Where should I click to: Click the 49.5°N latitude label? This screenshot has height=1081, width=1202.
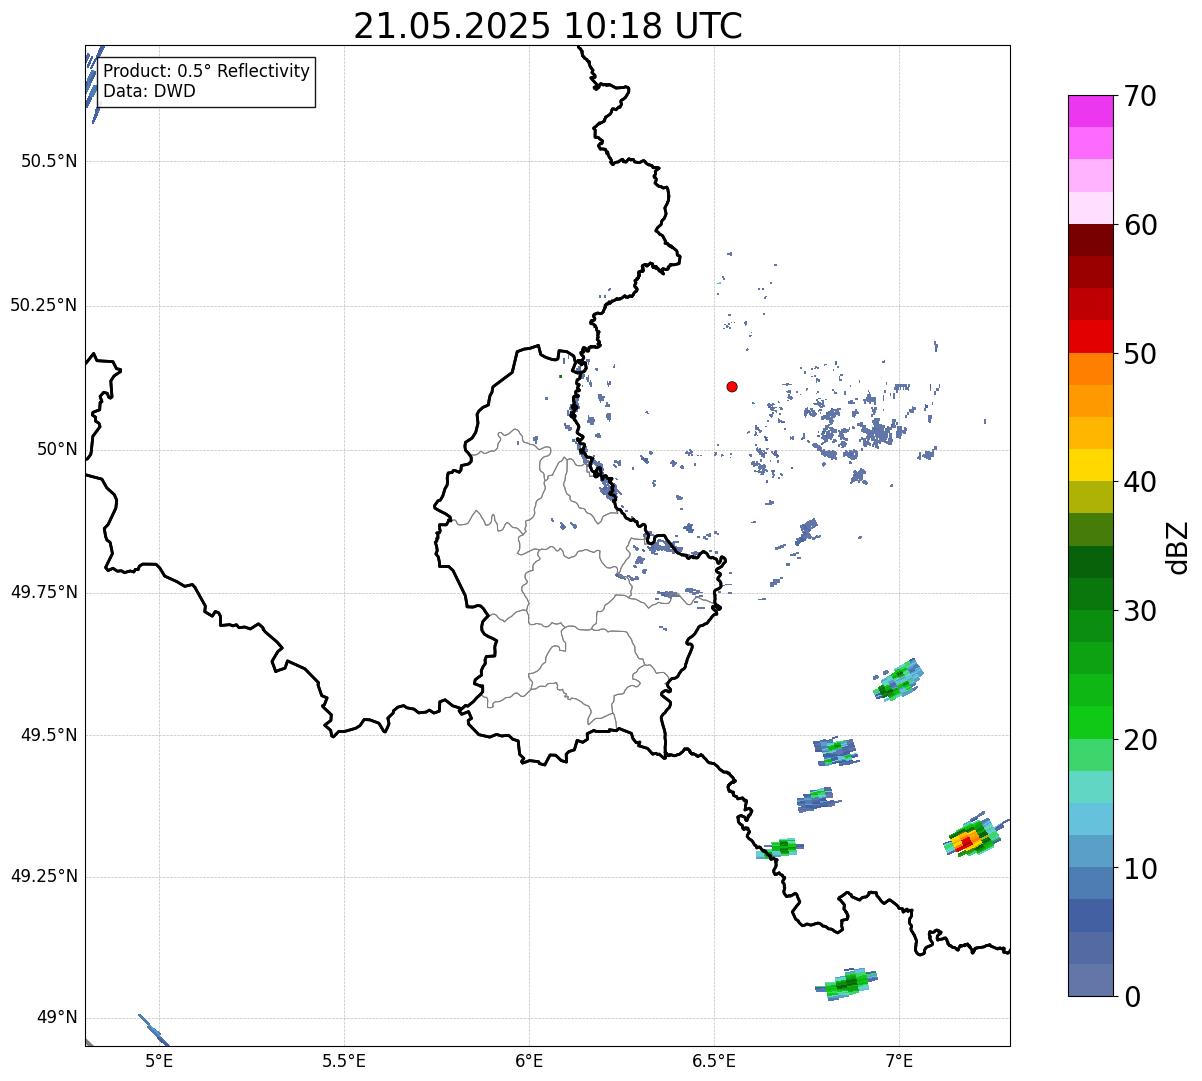coord(49,735)
